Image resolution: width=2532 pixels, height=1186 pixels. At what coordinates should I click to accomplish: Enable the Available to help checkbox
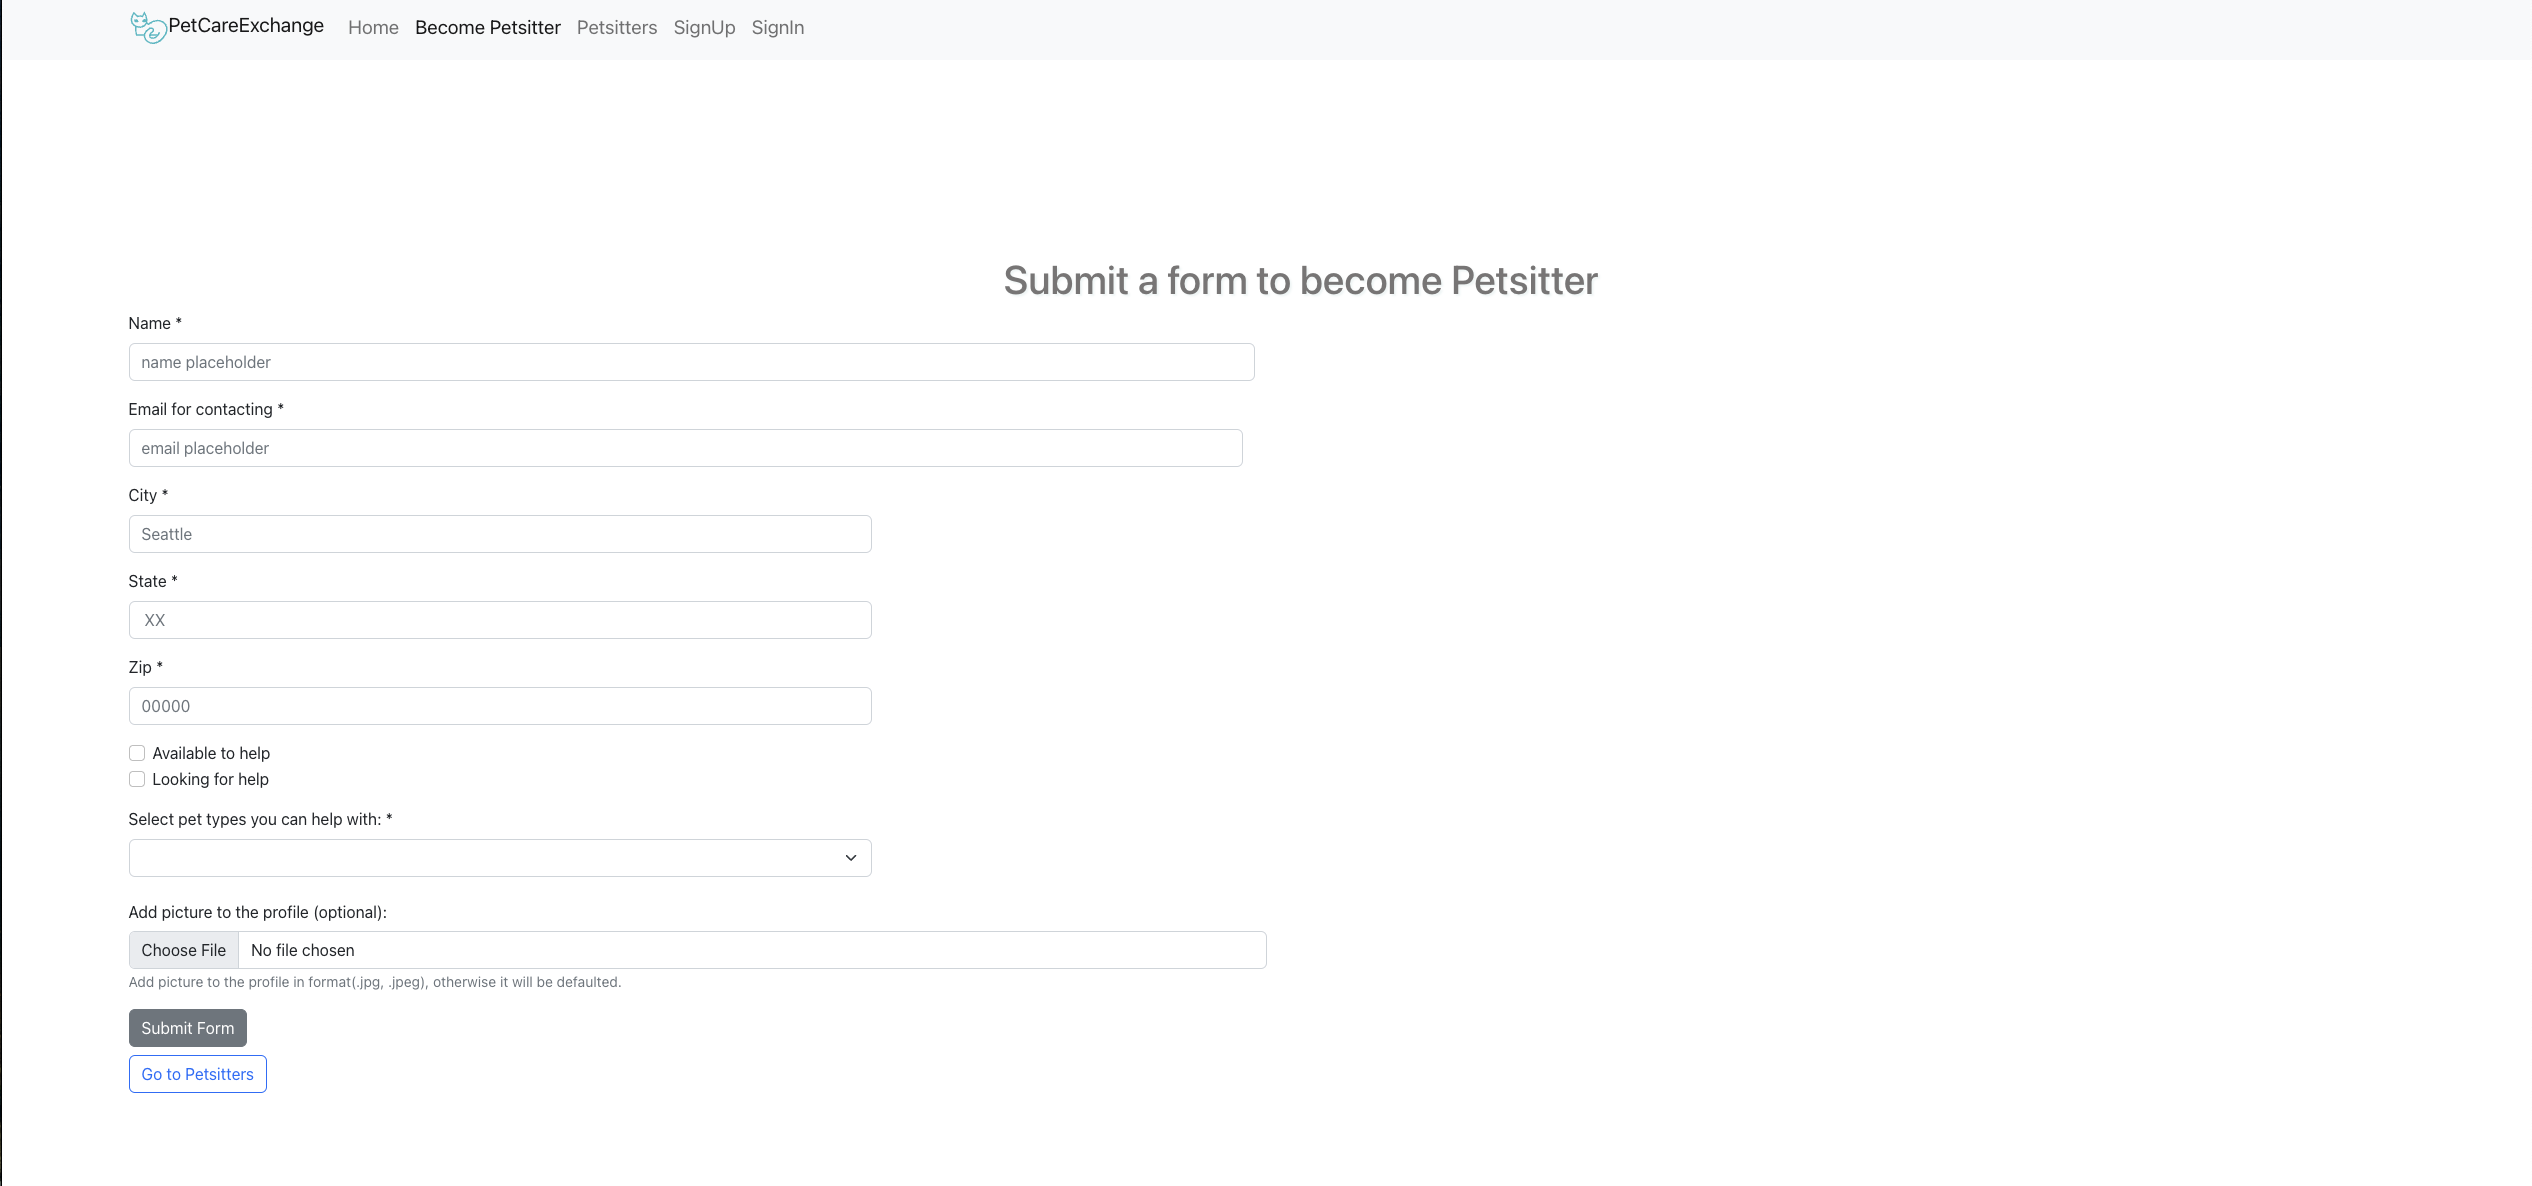pyautogui.click(x=136, y=752)
